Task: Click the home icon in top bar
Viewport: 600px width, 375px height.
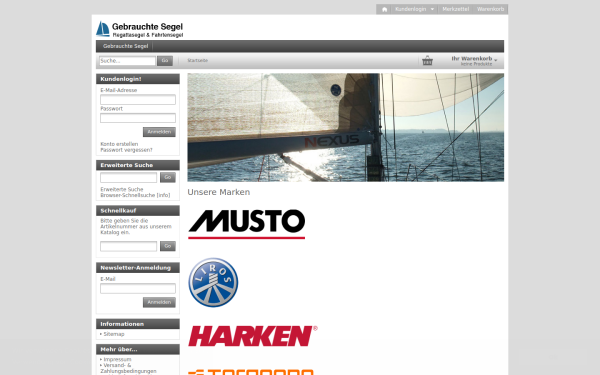Action: click(385, 9)
